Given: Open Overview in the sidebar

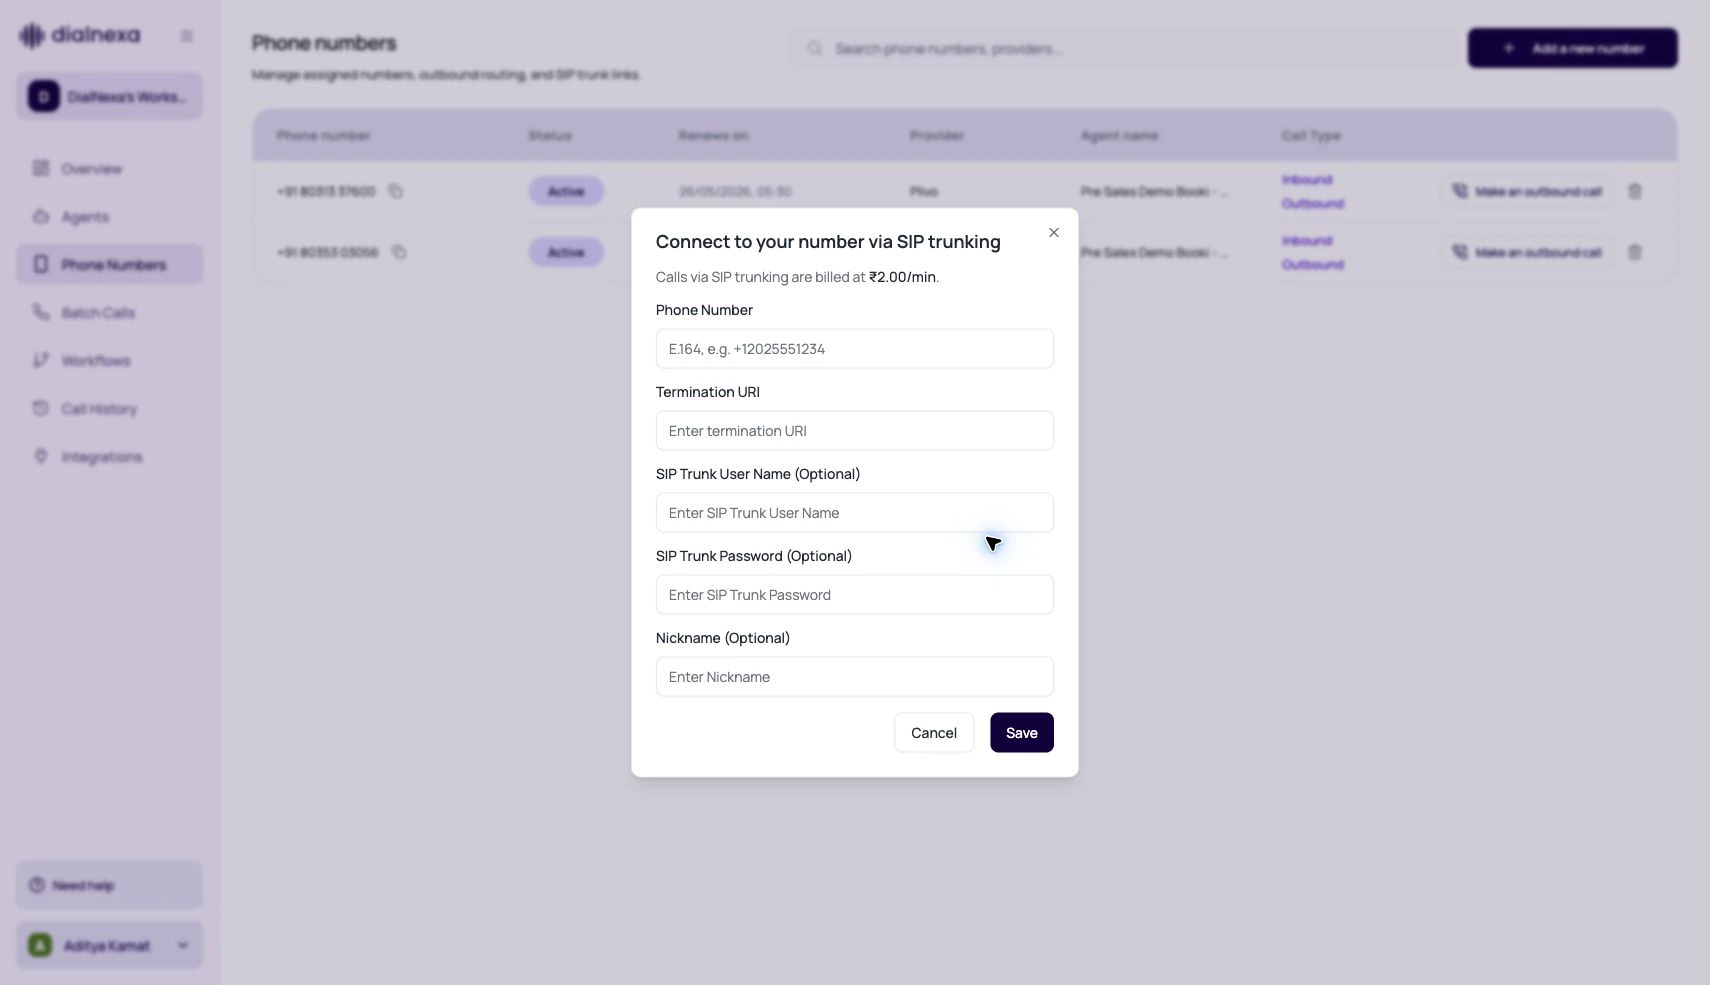Looking at the screenshot, I should [x=110, y=169].
